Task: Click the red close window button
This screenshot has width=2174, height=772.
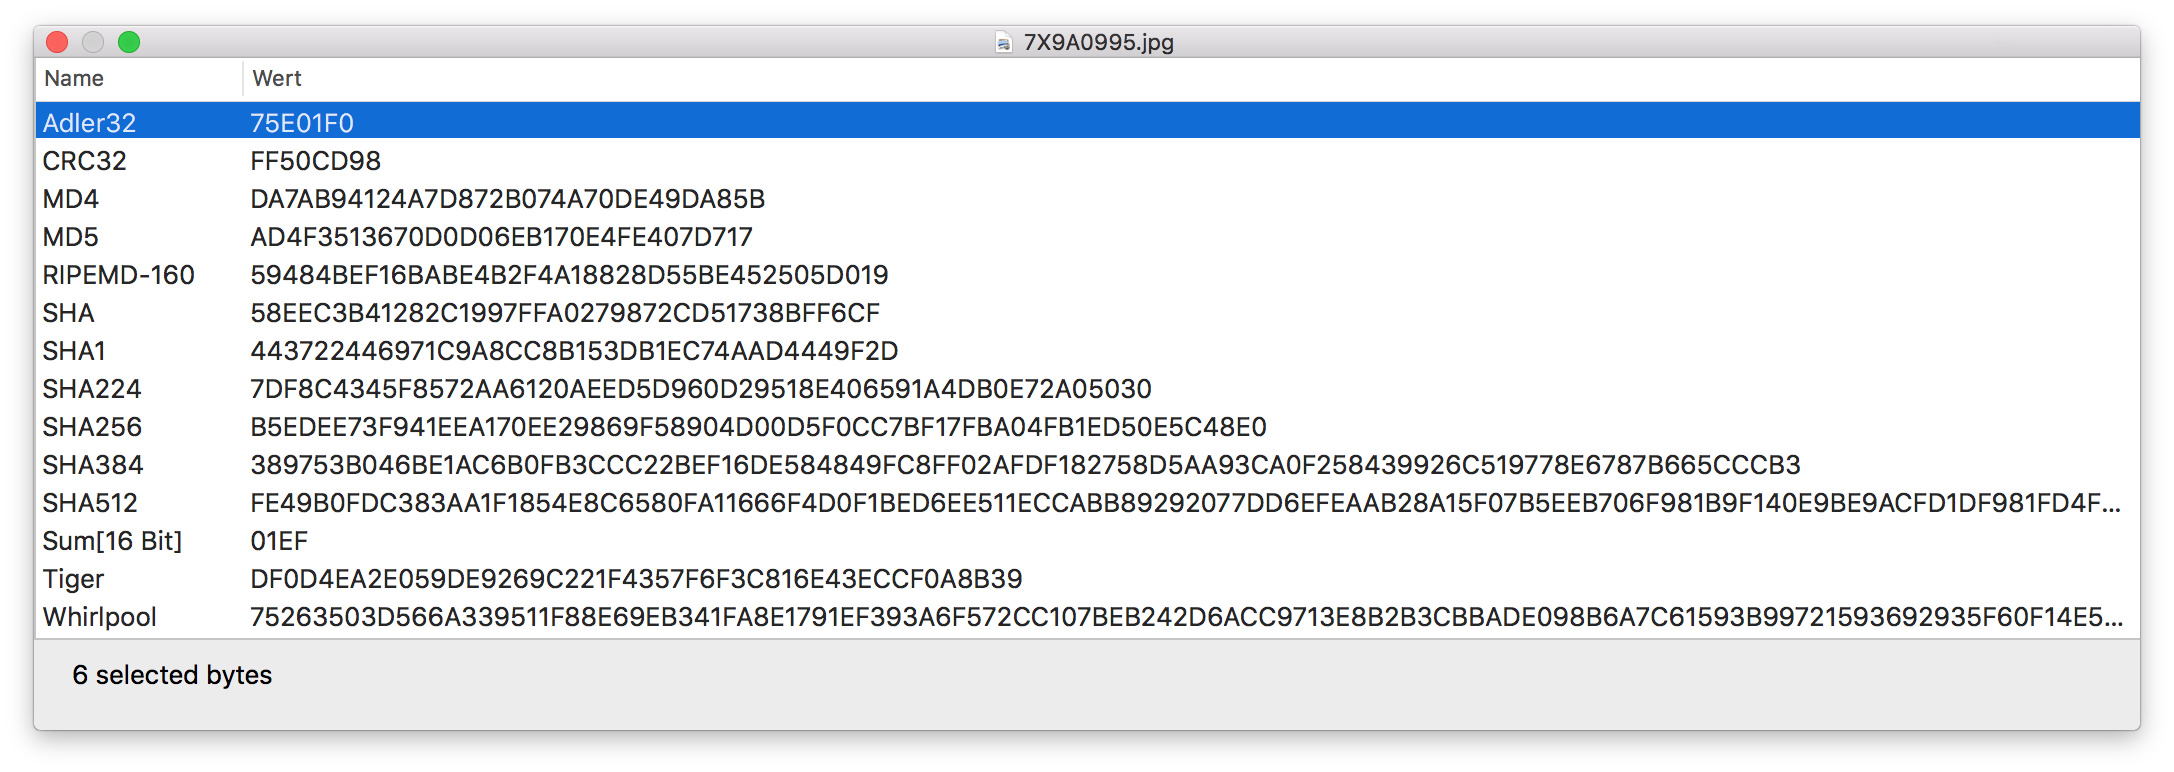Action: (57, 42)
